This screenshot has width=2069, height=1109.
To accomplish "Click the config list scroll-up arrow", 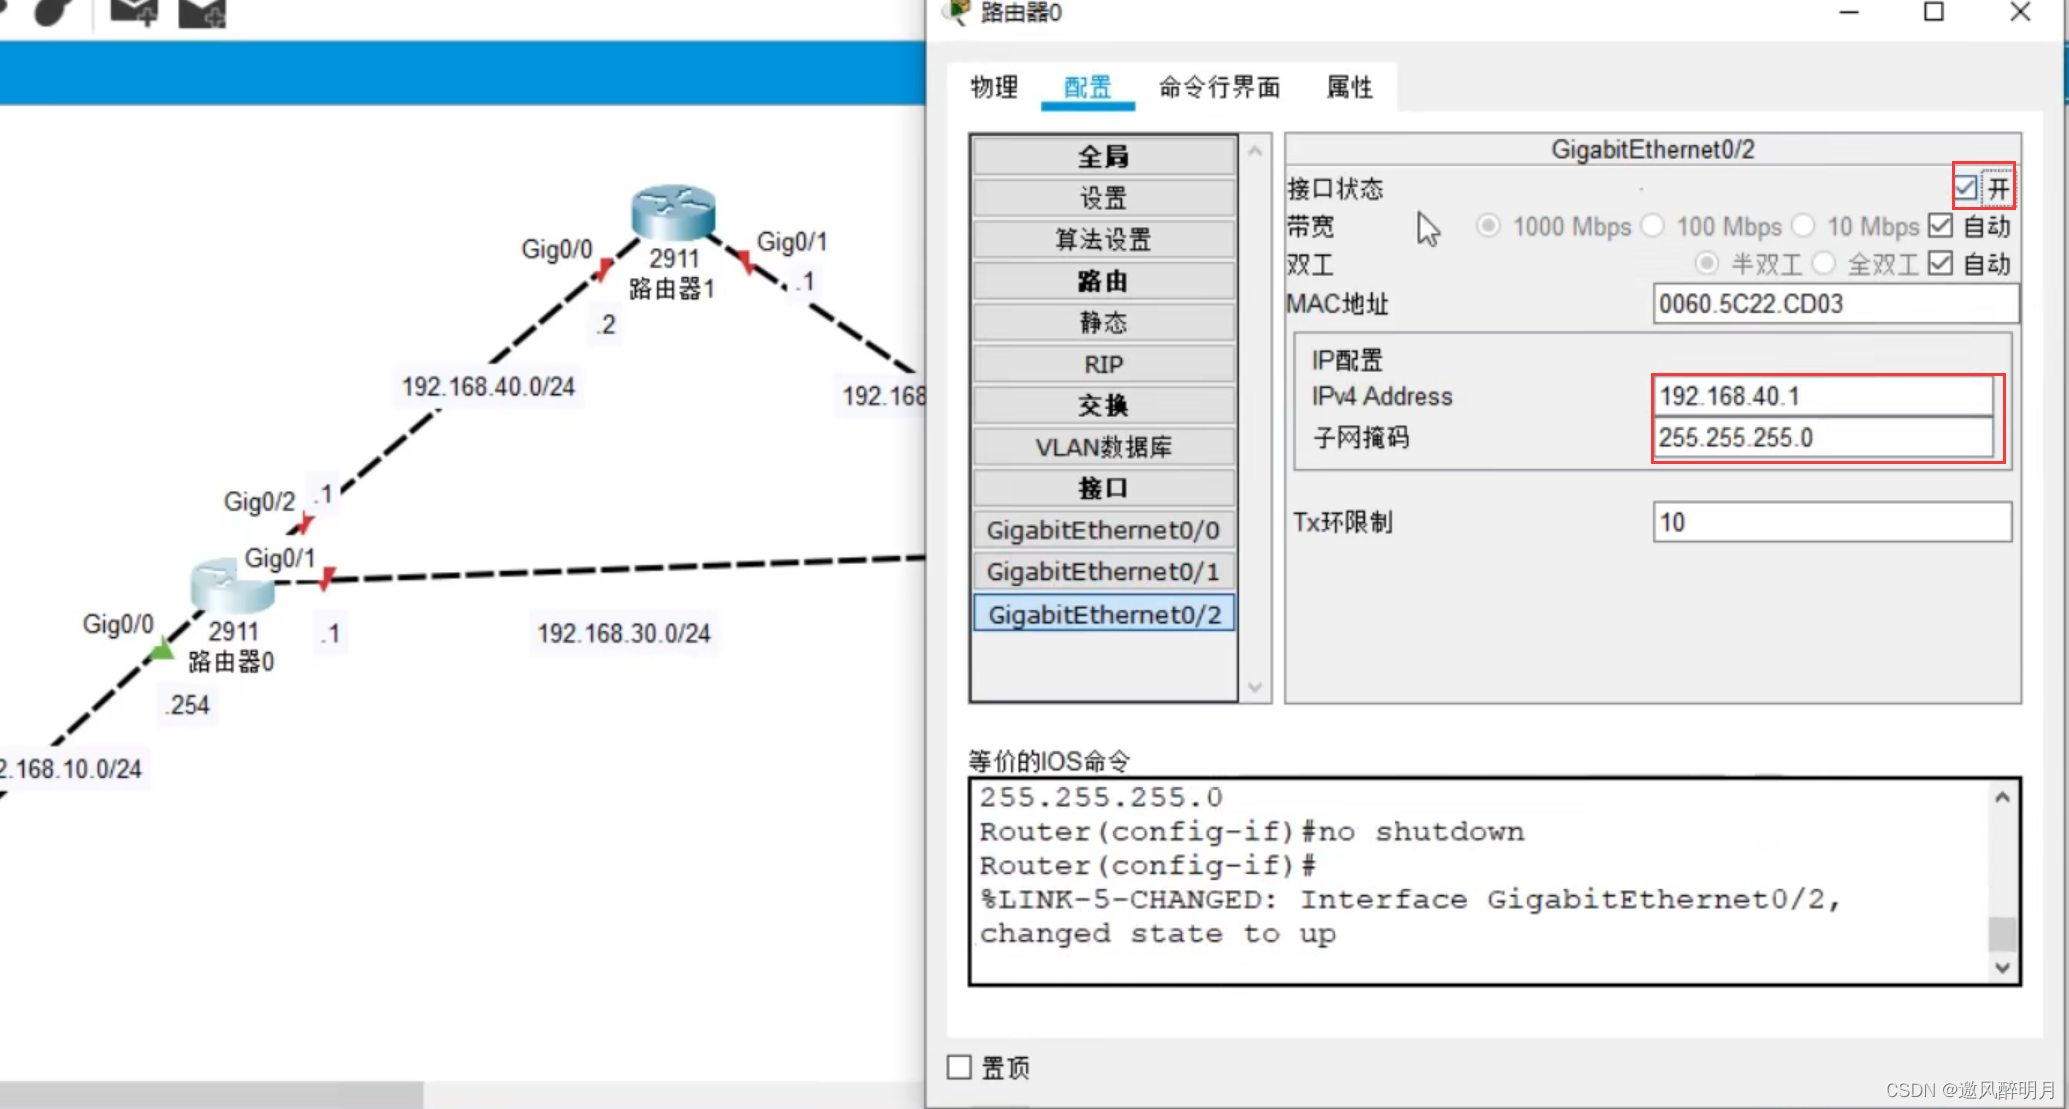I will click(x=1255, y=151).
